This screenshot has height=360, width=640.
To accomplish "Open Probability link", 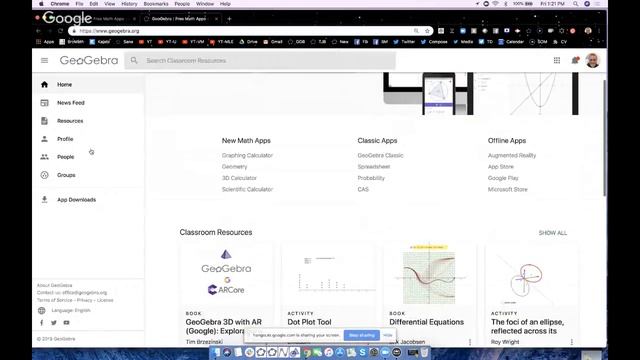I will click(x=371, y=178).
